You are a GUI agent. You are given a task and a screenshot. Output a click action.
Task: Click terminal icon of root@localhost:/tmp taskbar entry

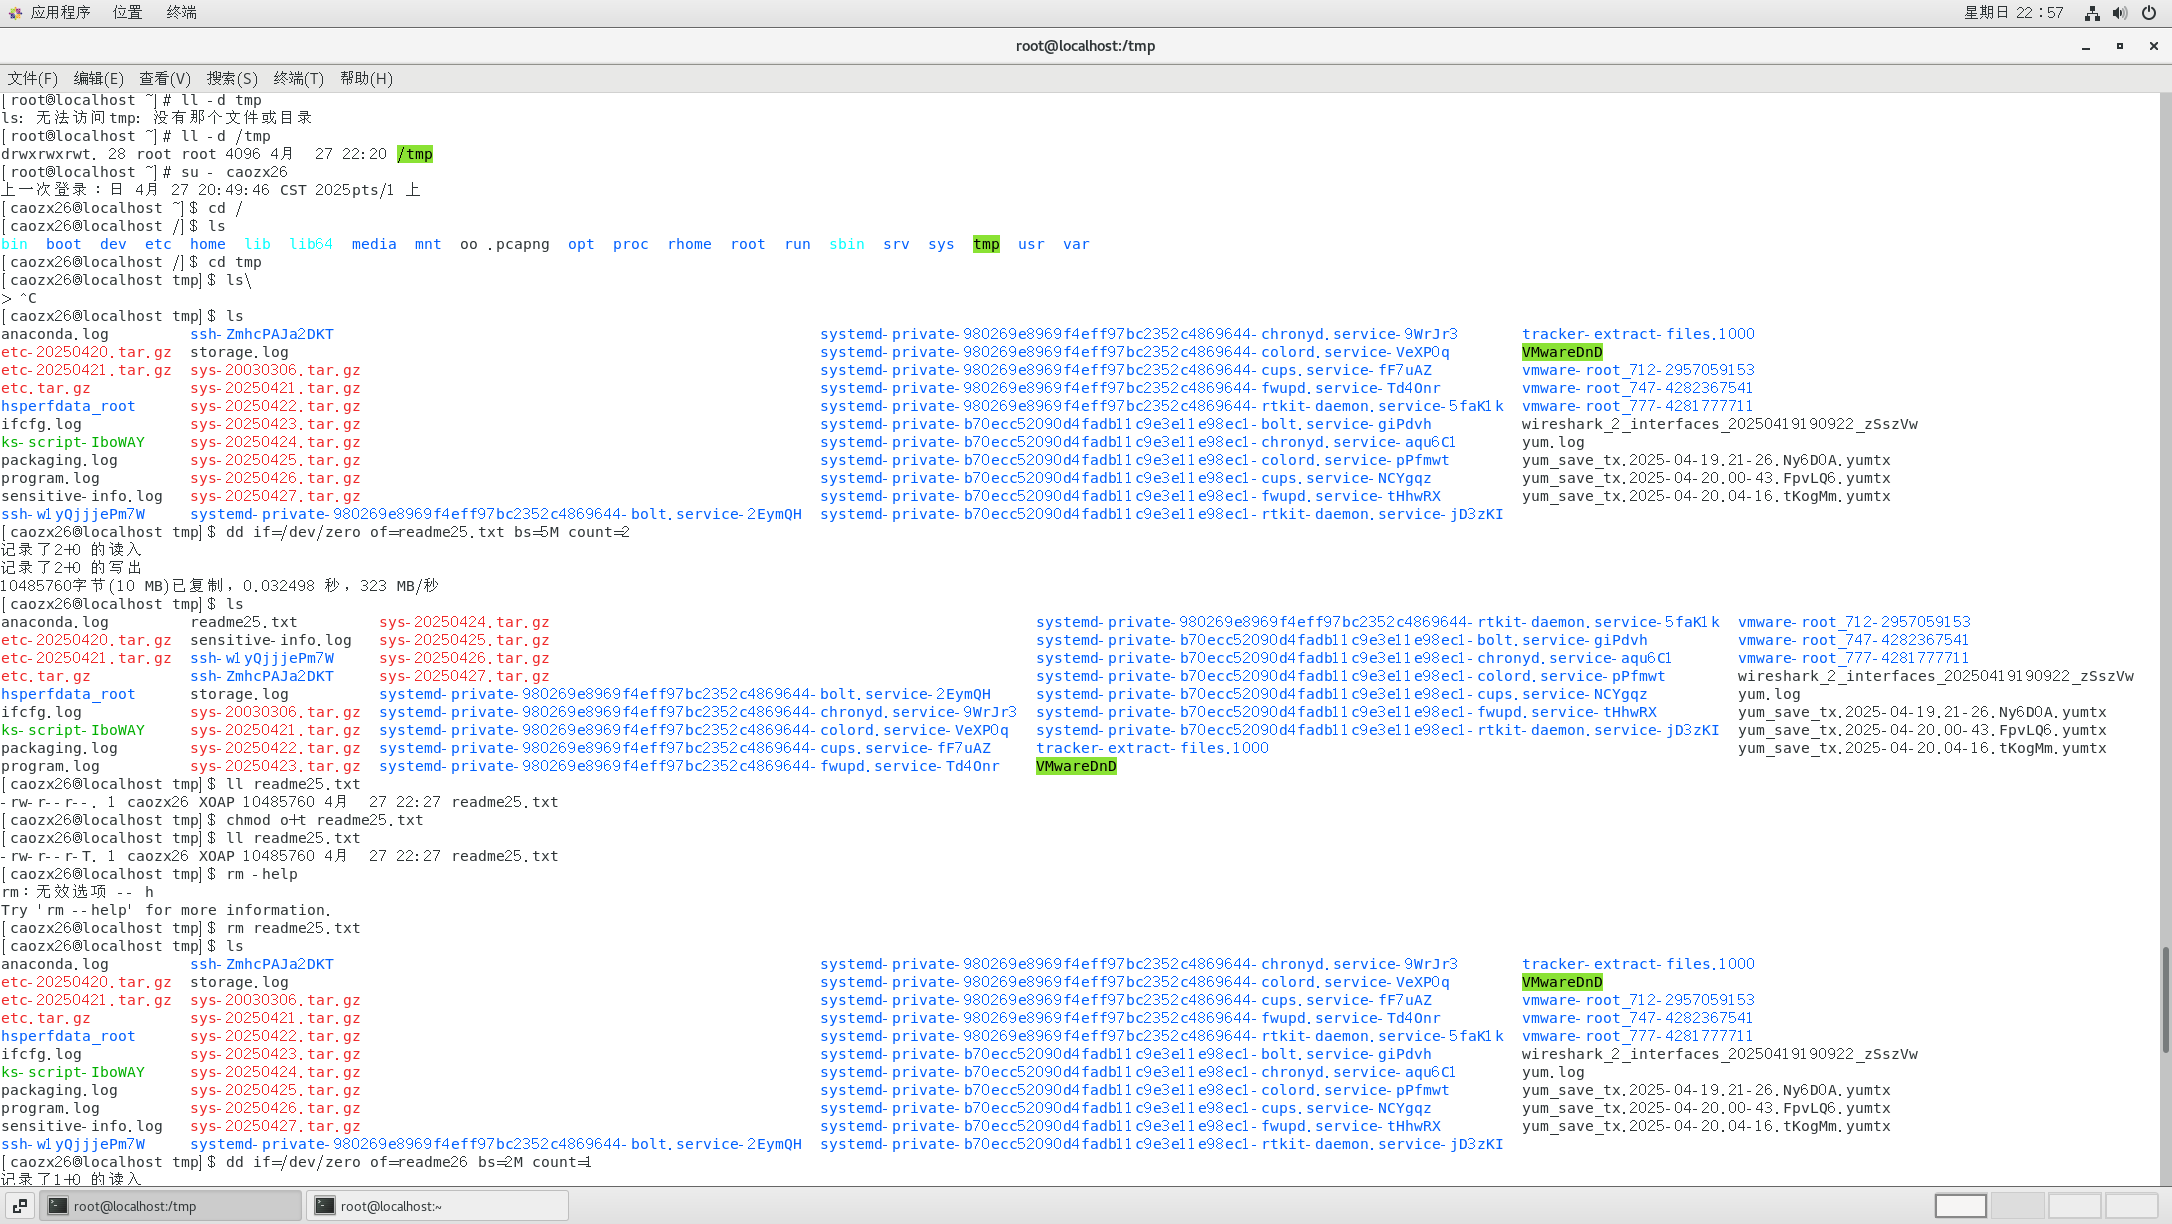(58, 1206)
